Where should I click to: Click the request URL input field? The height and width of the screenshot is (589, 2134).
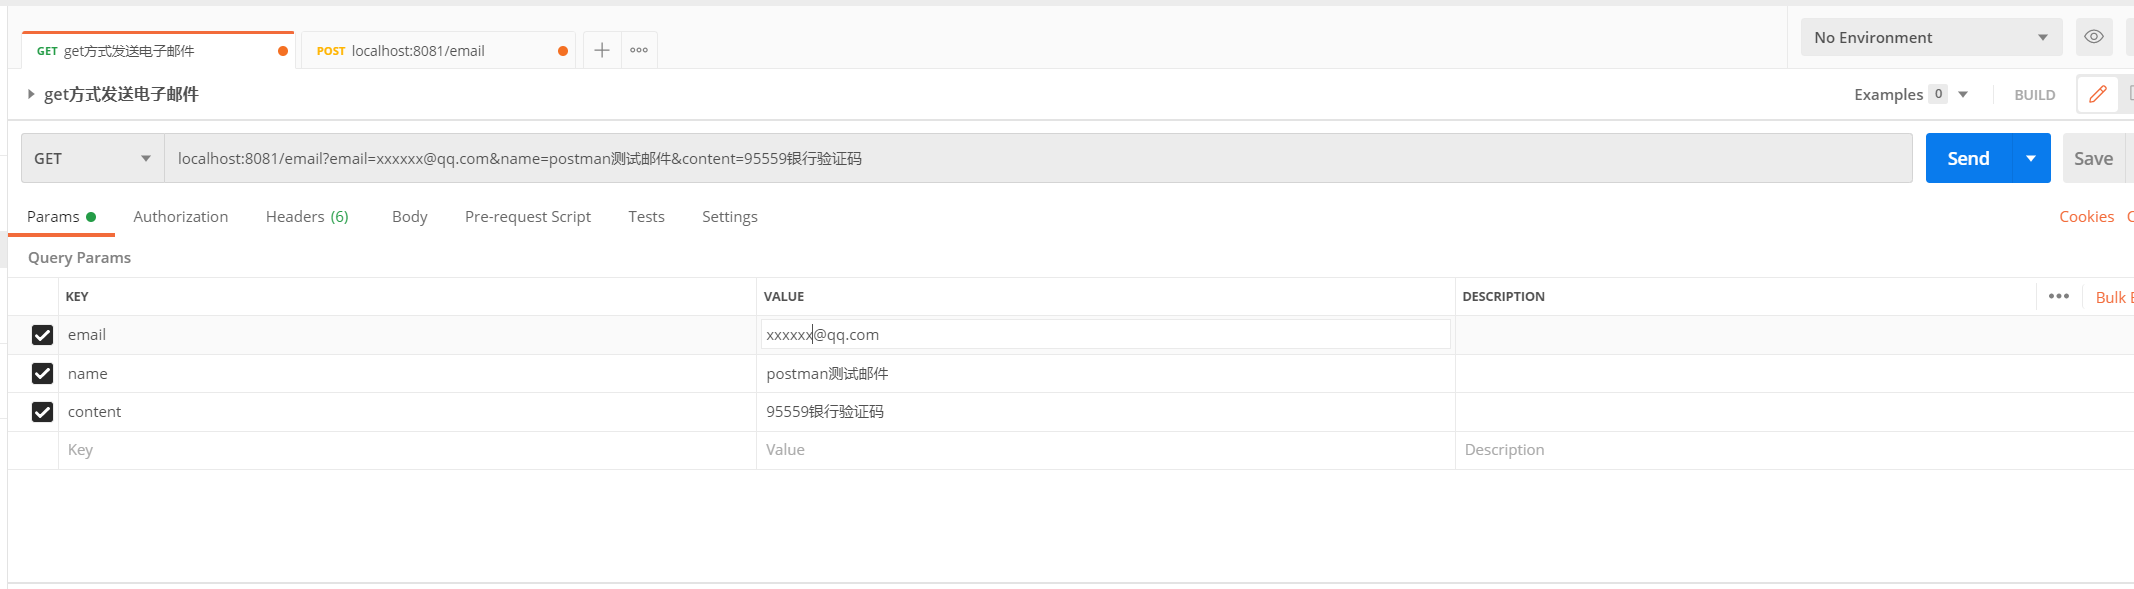[x=1037, y=158]
